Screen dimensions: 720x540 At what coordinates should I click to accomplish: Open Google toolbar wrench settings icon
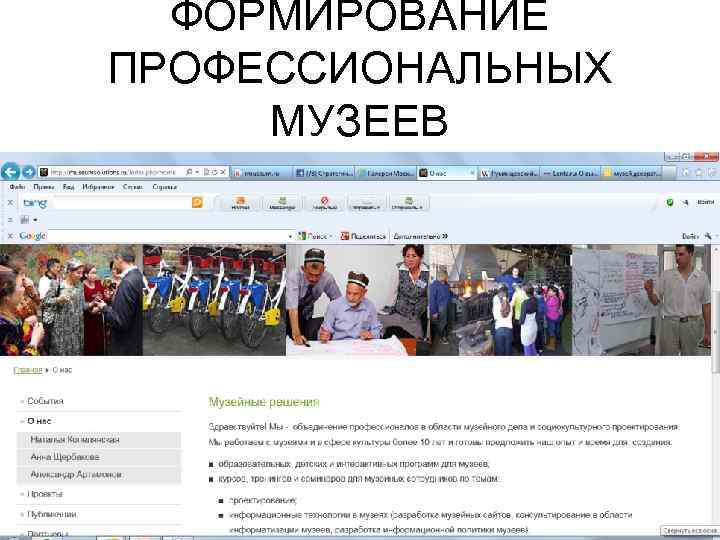[709, 236]
